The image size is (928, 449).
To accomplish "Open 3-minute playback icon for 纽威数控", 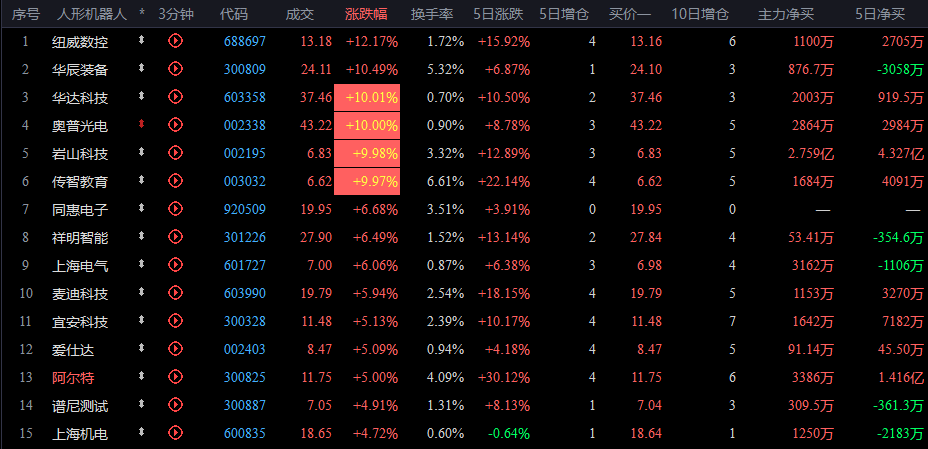I will (175, 41).
